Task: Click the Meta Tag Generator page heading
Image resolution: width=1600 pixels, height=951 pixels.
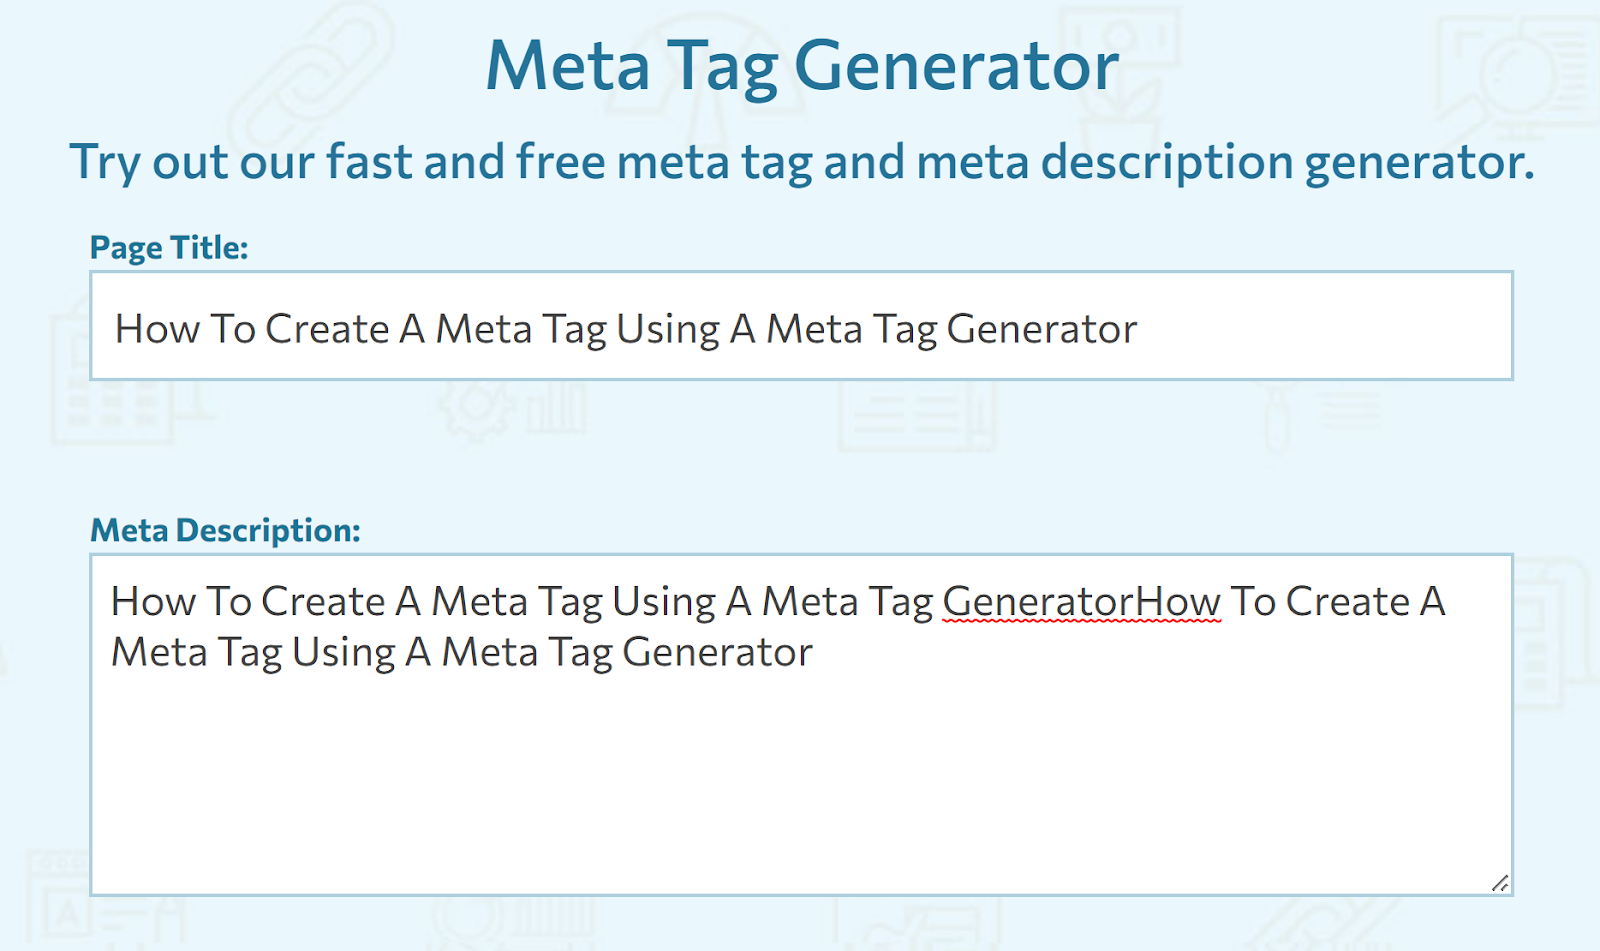Action: 800,65
